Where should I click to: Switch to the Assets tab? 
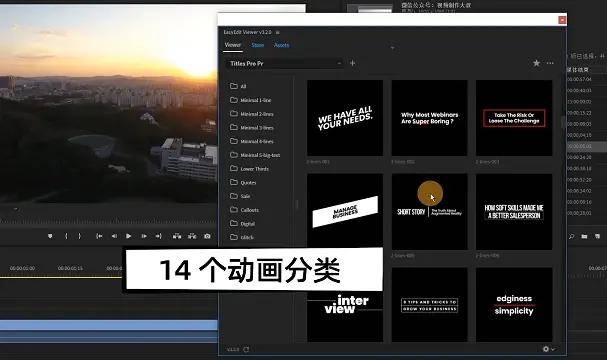coord(281,45)
